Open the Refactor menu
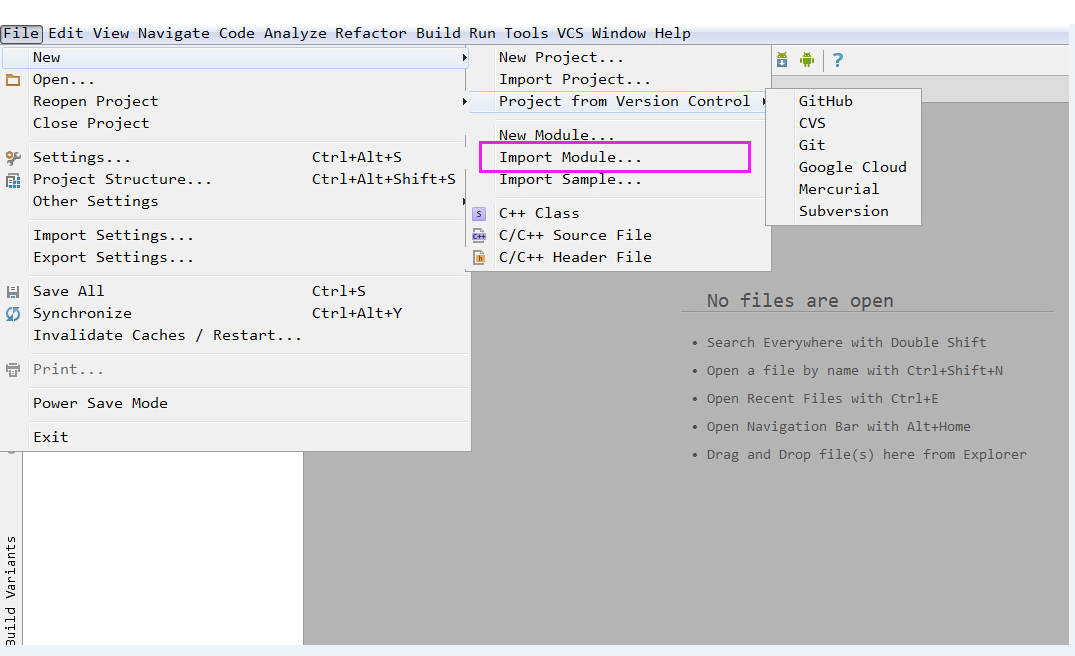 (x=370, y=32)
